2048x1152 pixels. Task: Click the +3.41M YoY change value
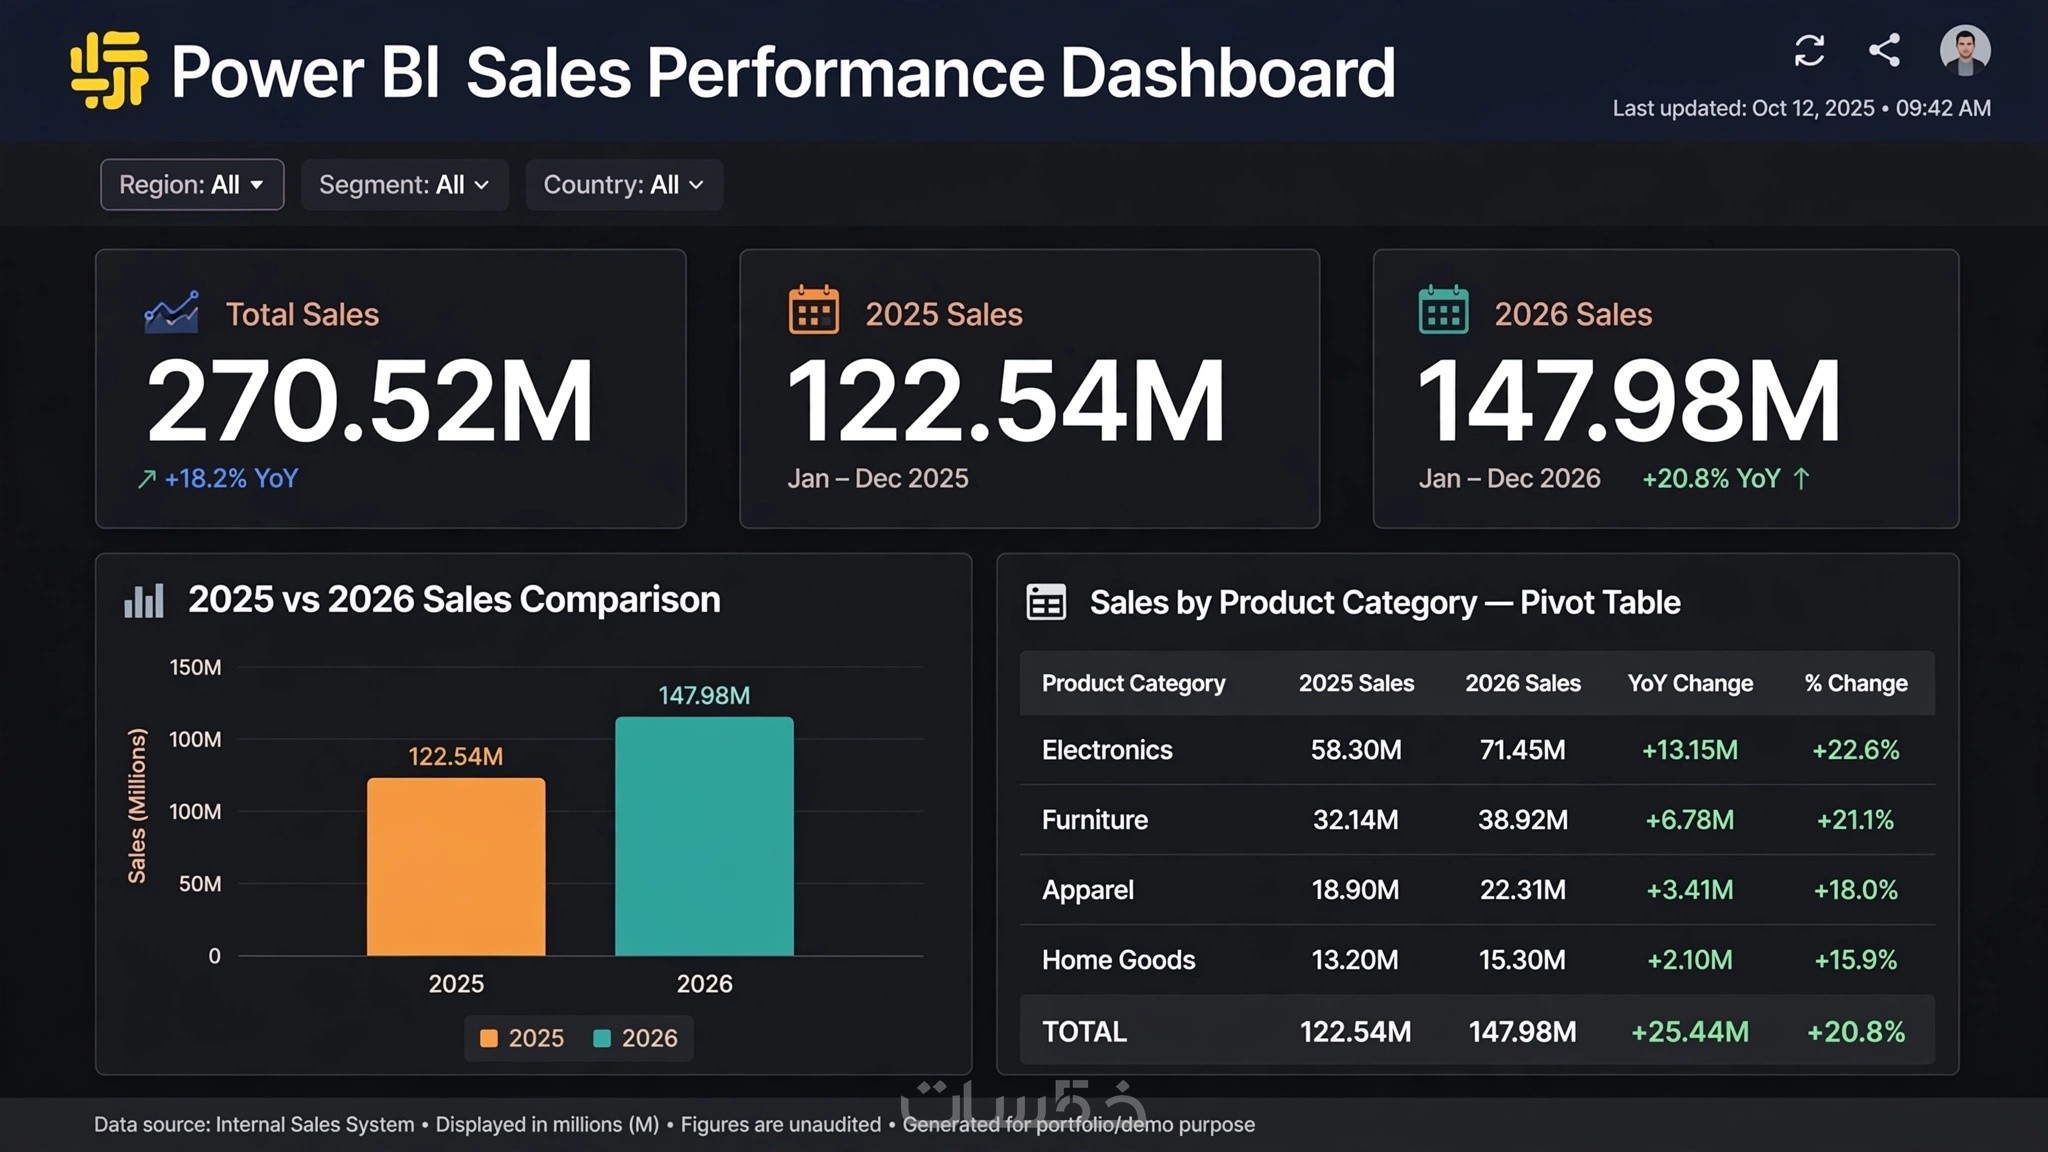pyautogui.click(x=1690, y=890)
